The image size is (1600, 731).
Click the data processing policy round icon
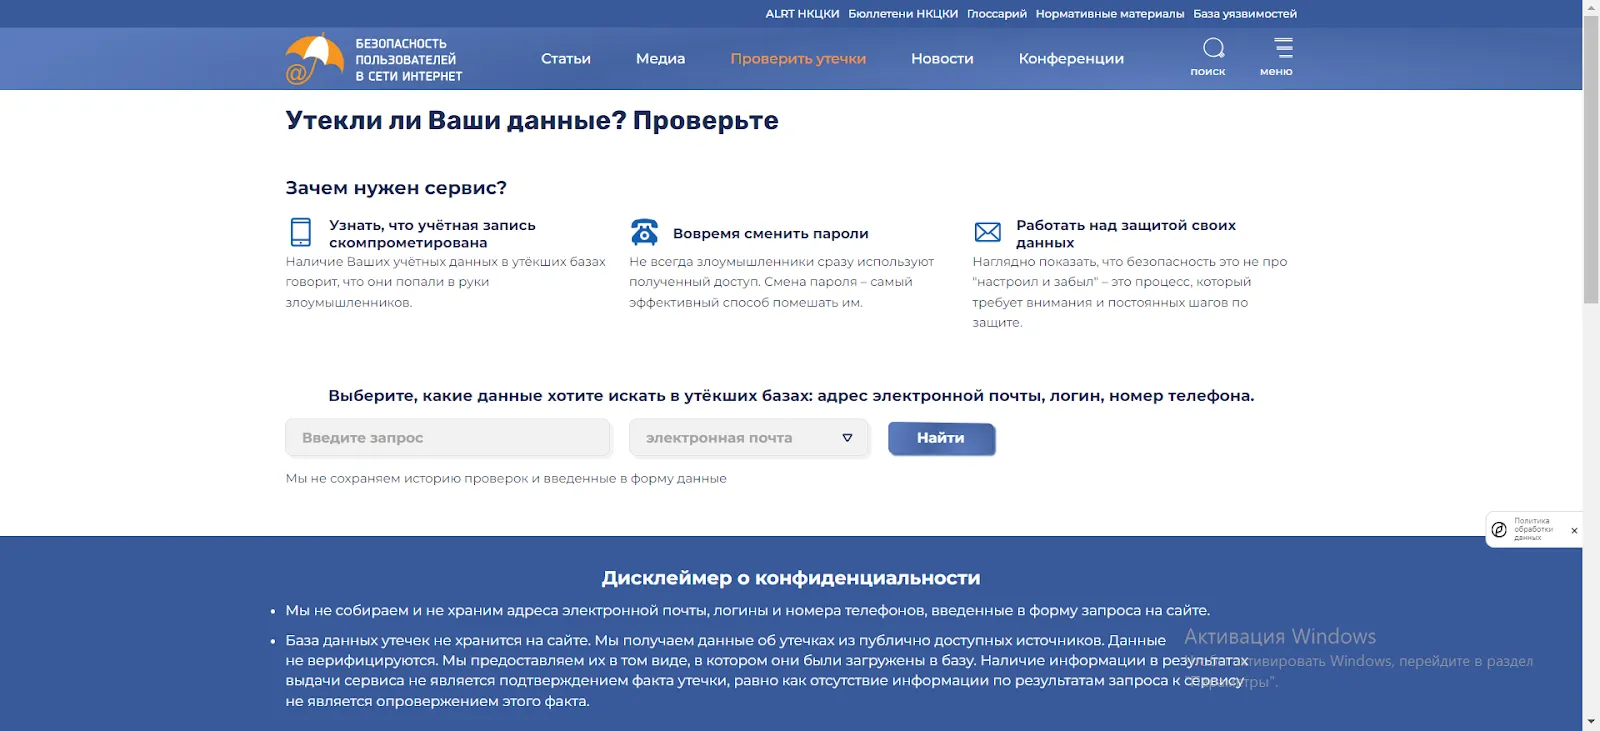[1499, 530]
